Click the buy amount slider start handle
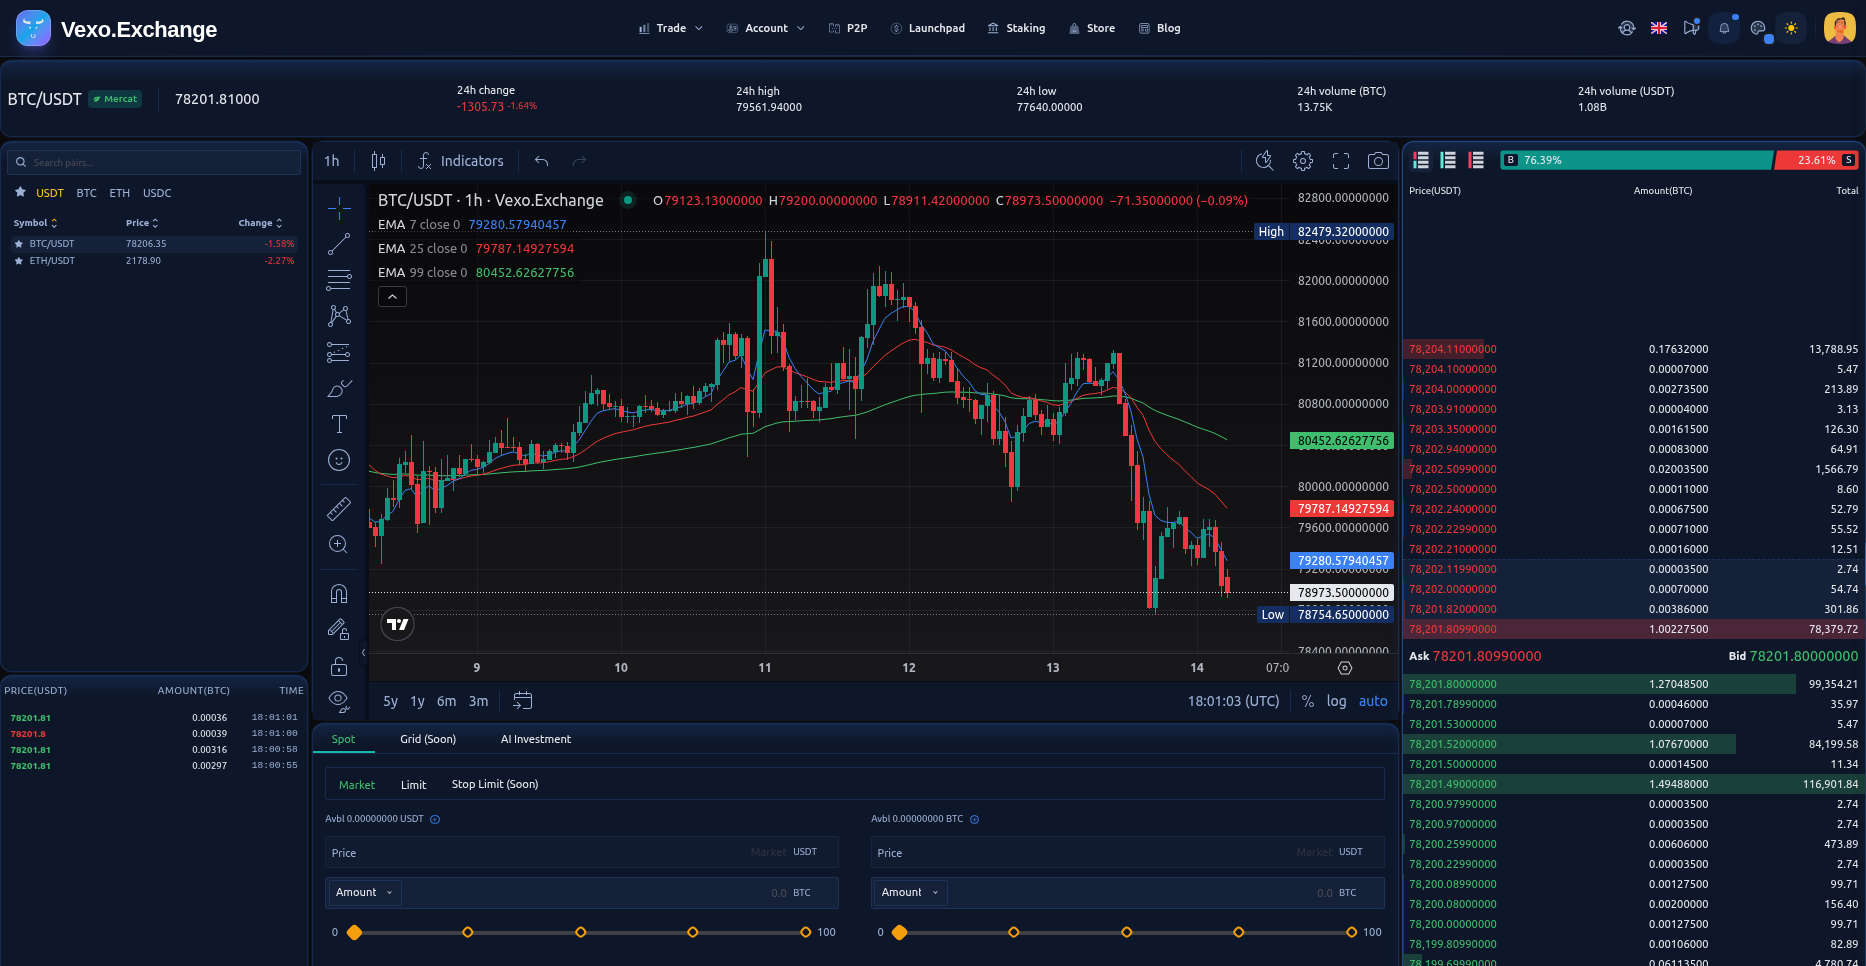 [354, 932]
